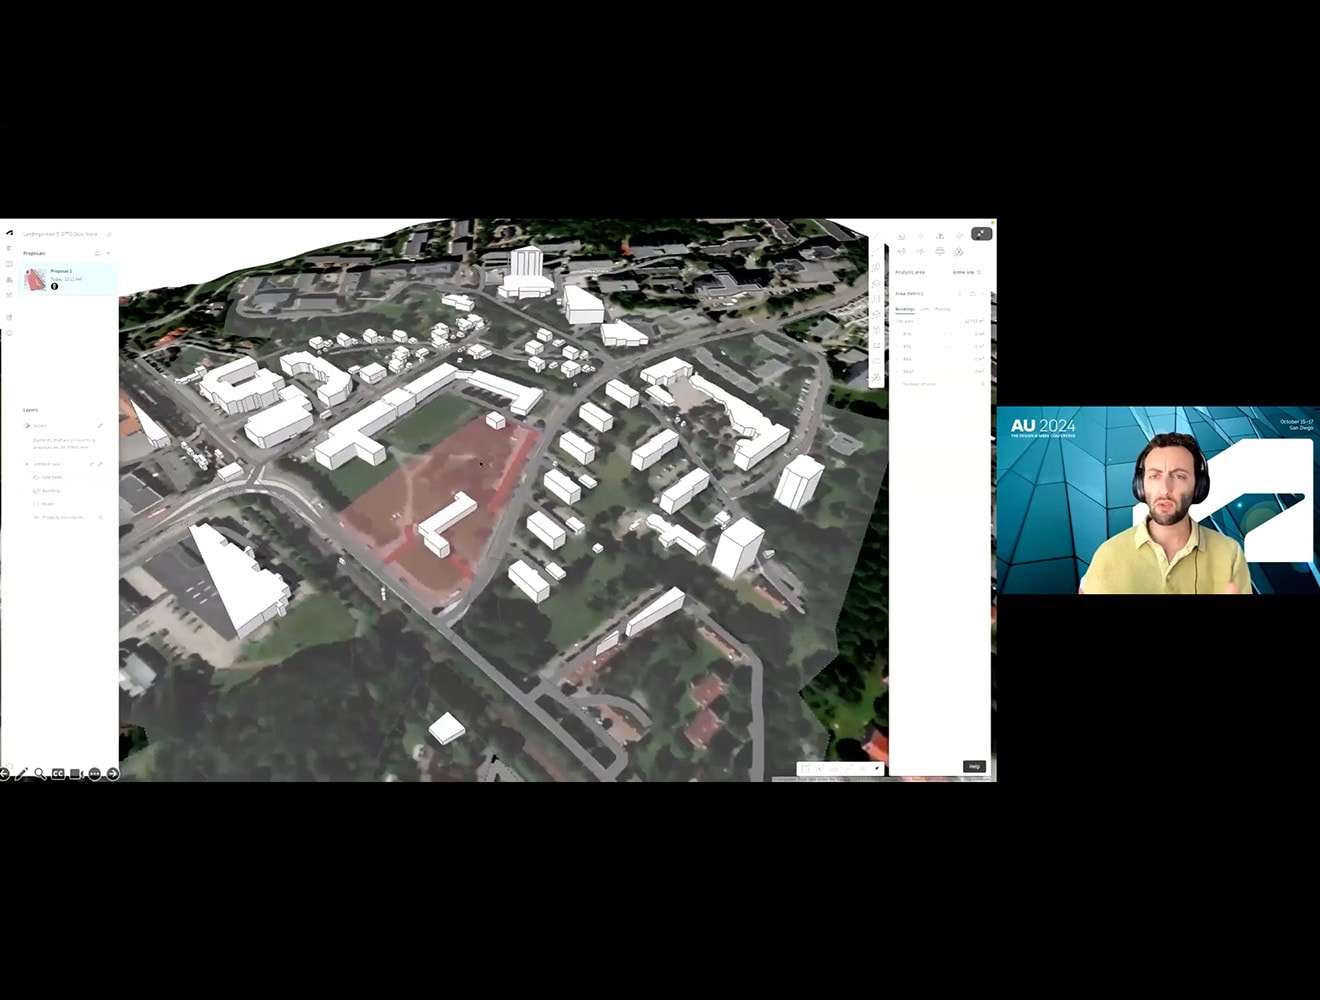Switch to the Units tab in Area metrics
This screenshot has height=1000, width=1320.
click(925, 308)
